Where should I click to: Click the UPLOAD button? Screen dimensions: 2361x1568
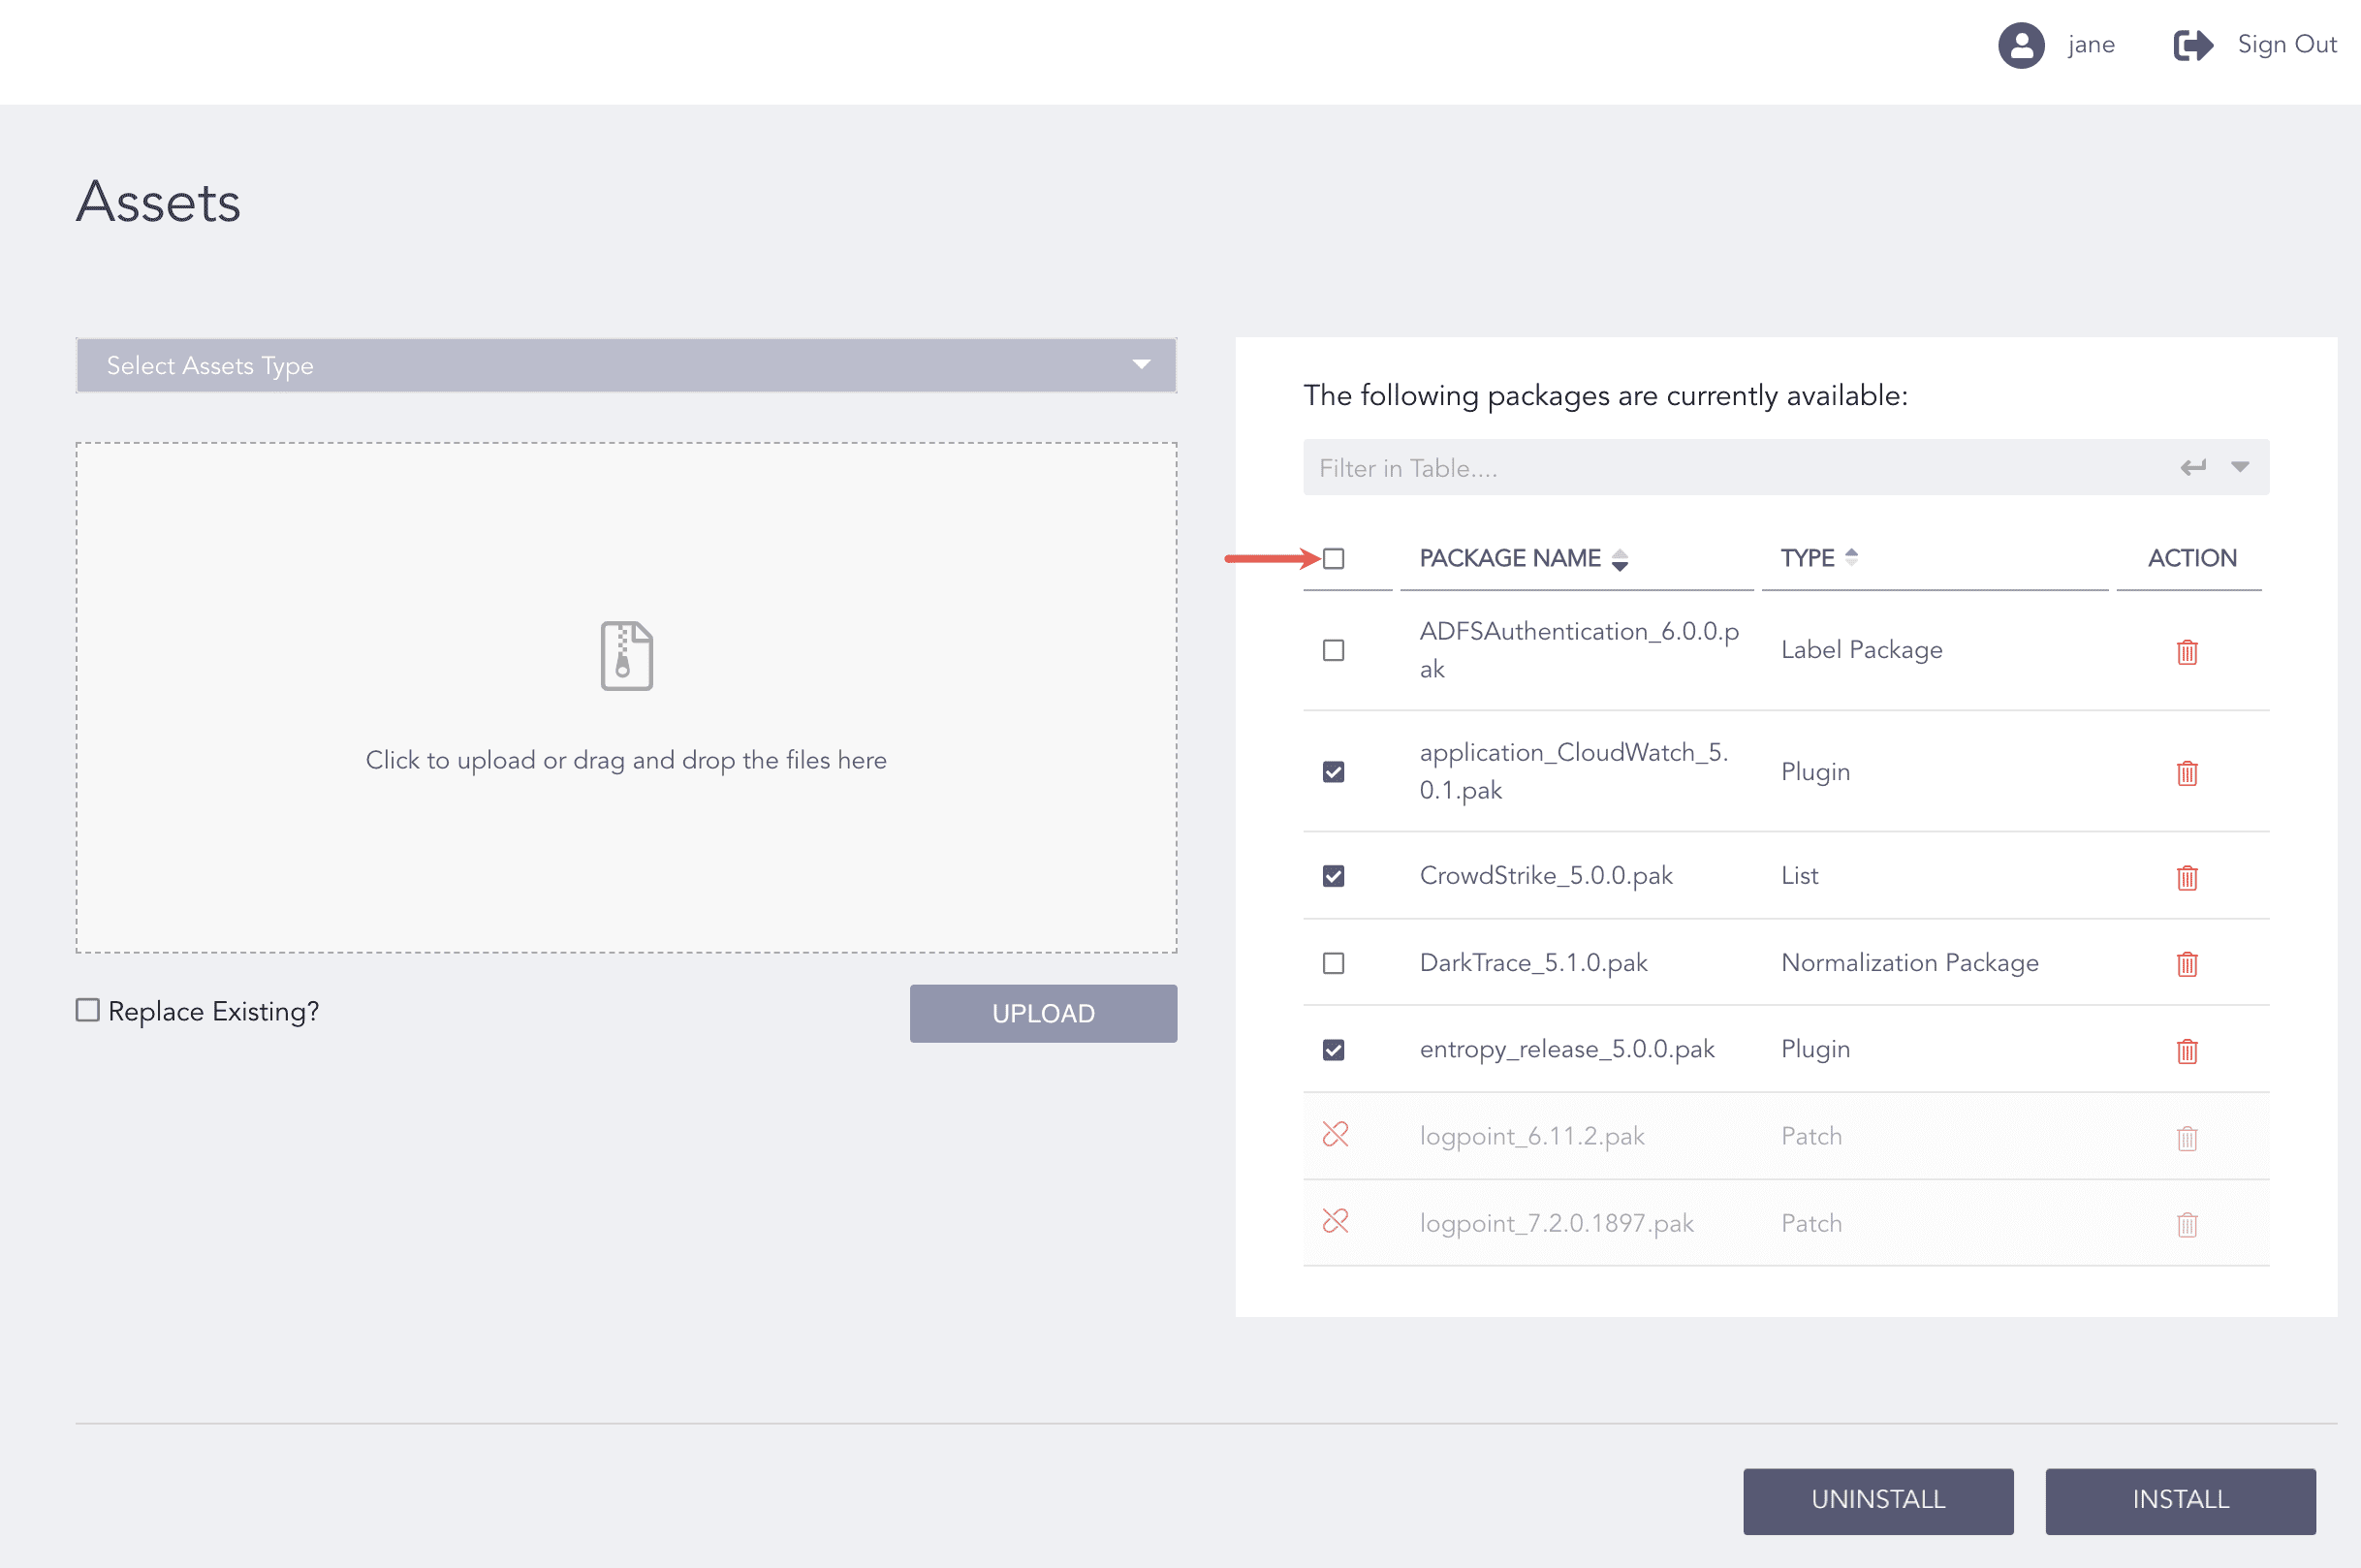pyautogui.click(x=1043, y=1013)
